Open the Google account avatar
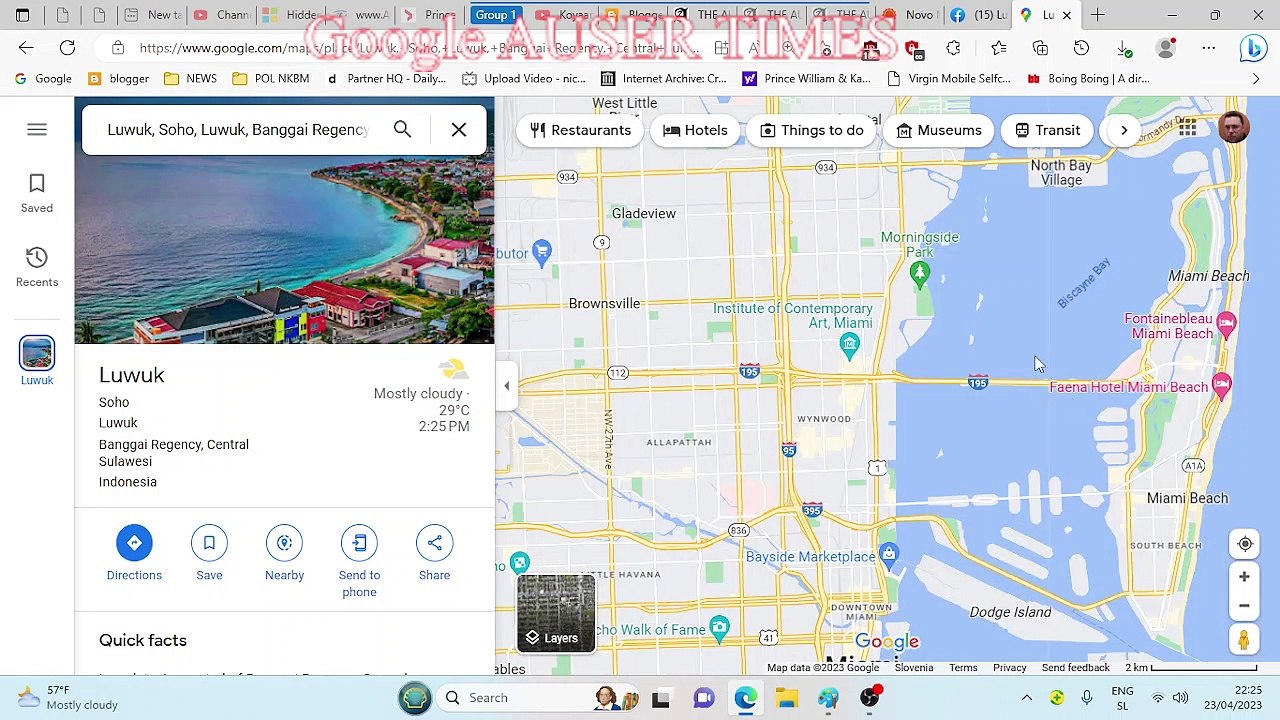 [1234, 128]
